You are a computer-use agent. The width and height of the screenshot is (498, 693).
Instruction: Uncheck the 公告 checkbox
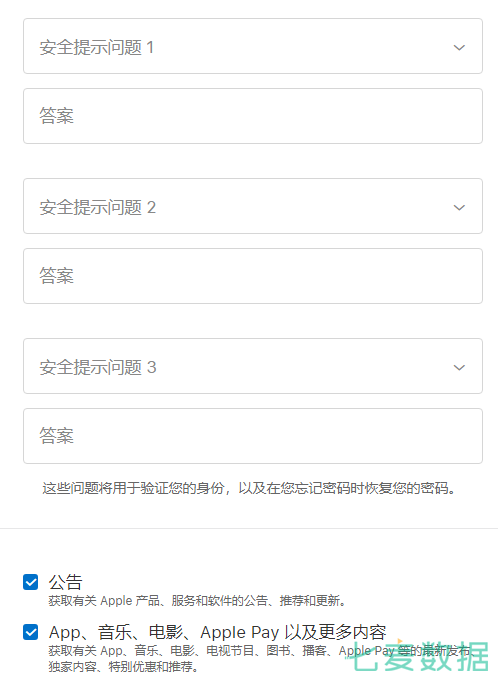point(30,582)
